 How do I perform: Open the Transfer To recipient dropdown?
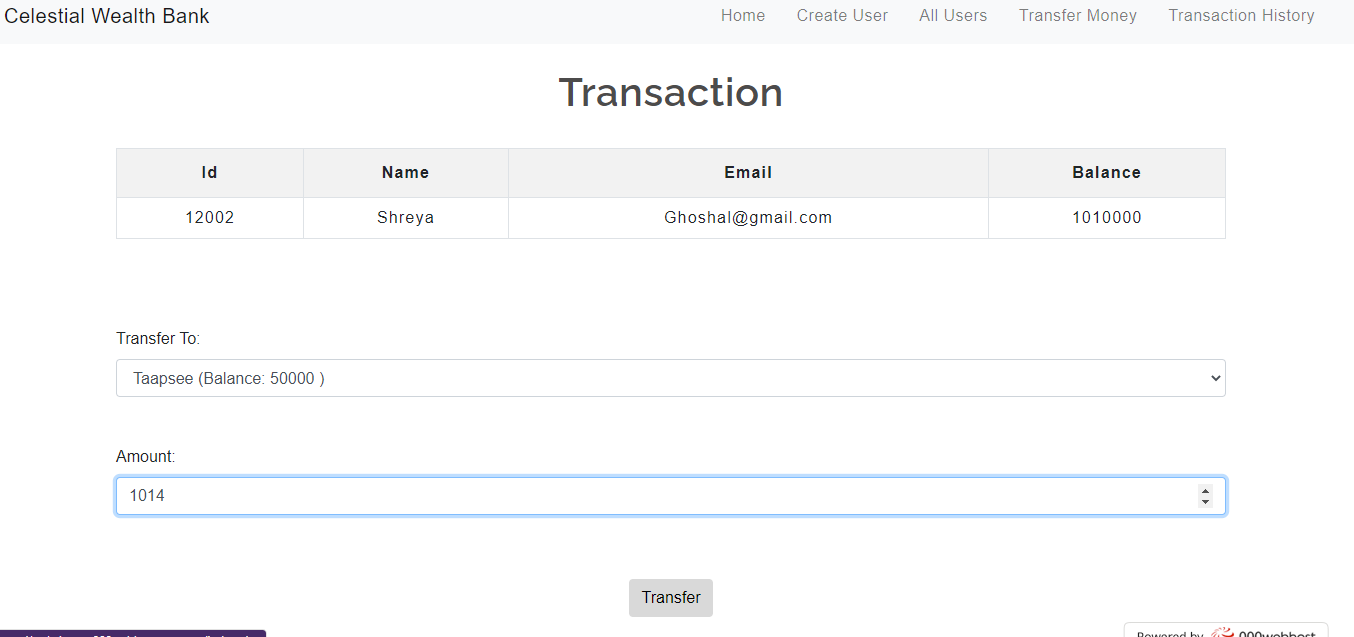[670, 378]
